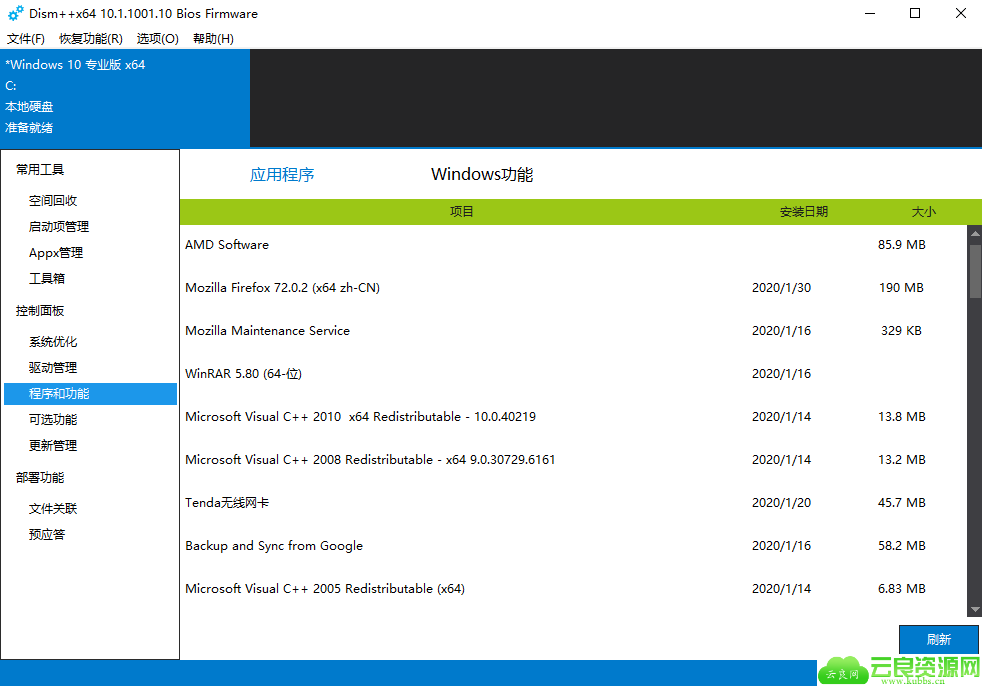Viewport: 982px width, 686px height.
Task: Select the Tenda无线网卡 row
Action: (573, 502)
